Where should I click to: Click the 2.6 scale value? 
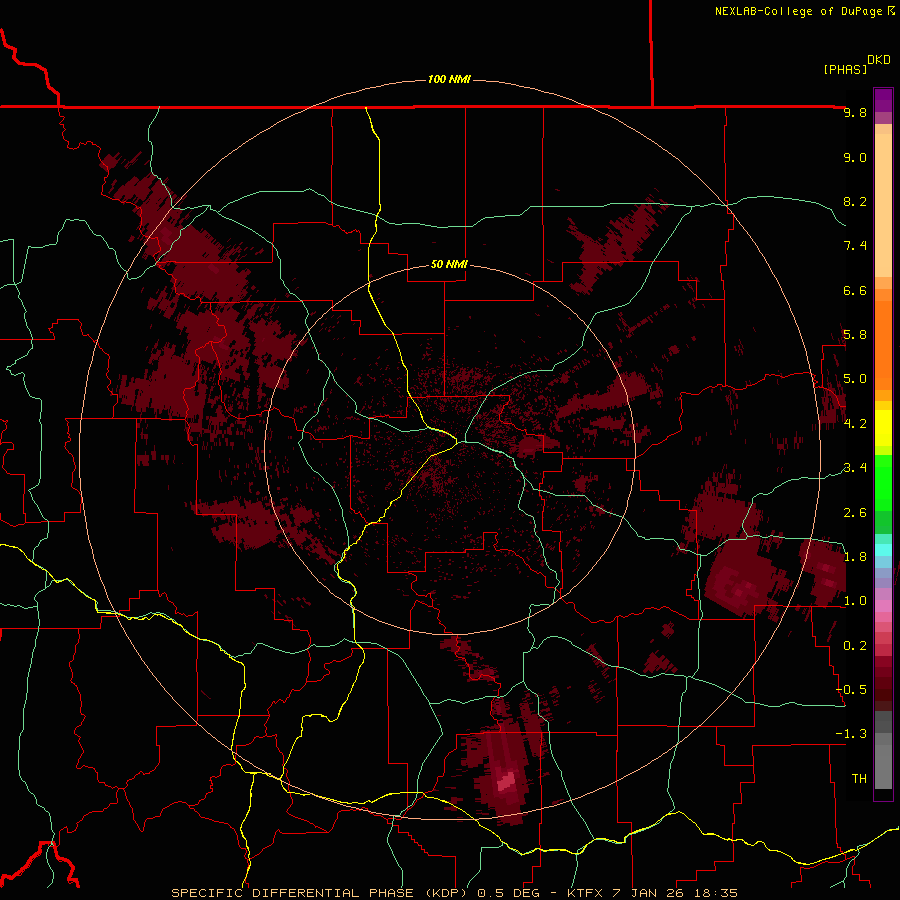[x=855, y=513]
